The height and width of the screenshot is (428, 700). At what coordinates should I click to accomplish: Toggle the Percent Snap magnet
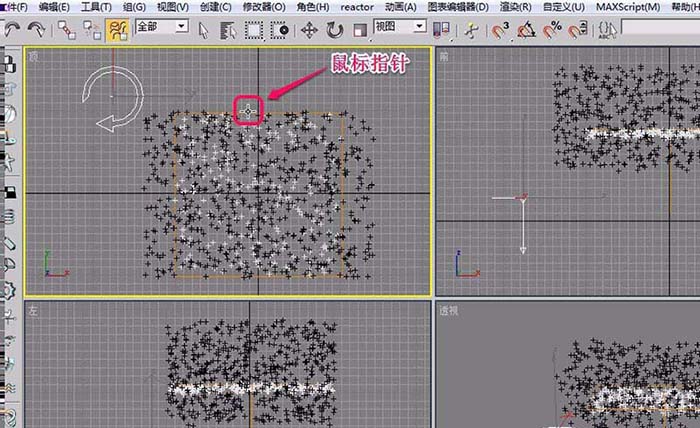552,30
